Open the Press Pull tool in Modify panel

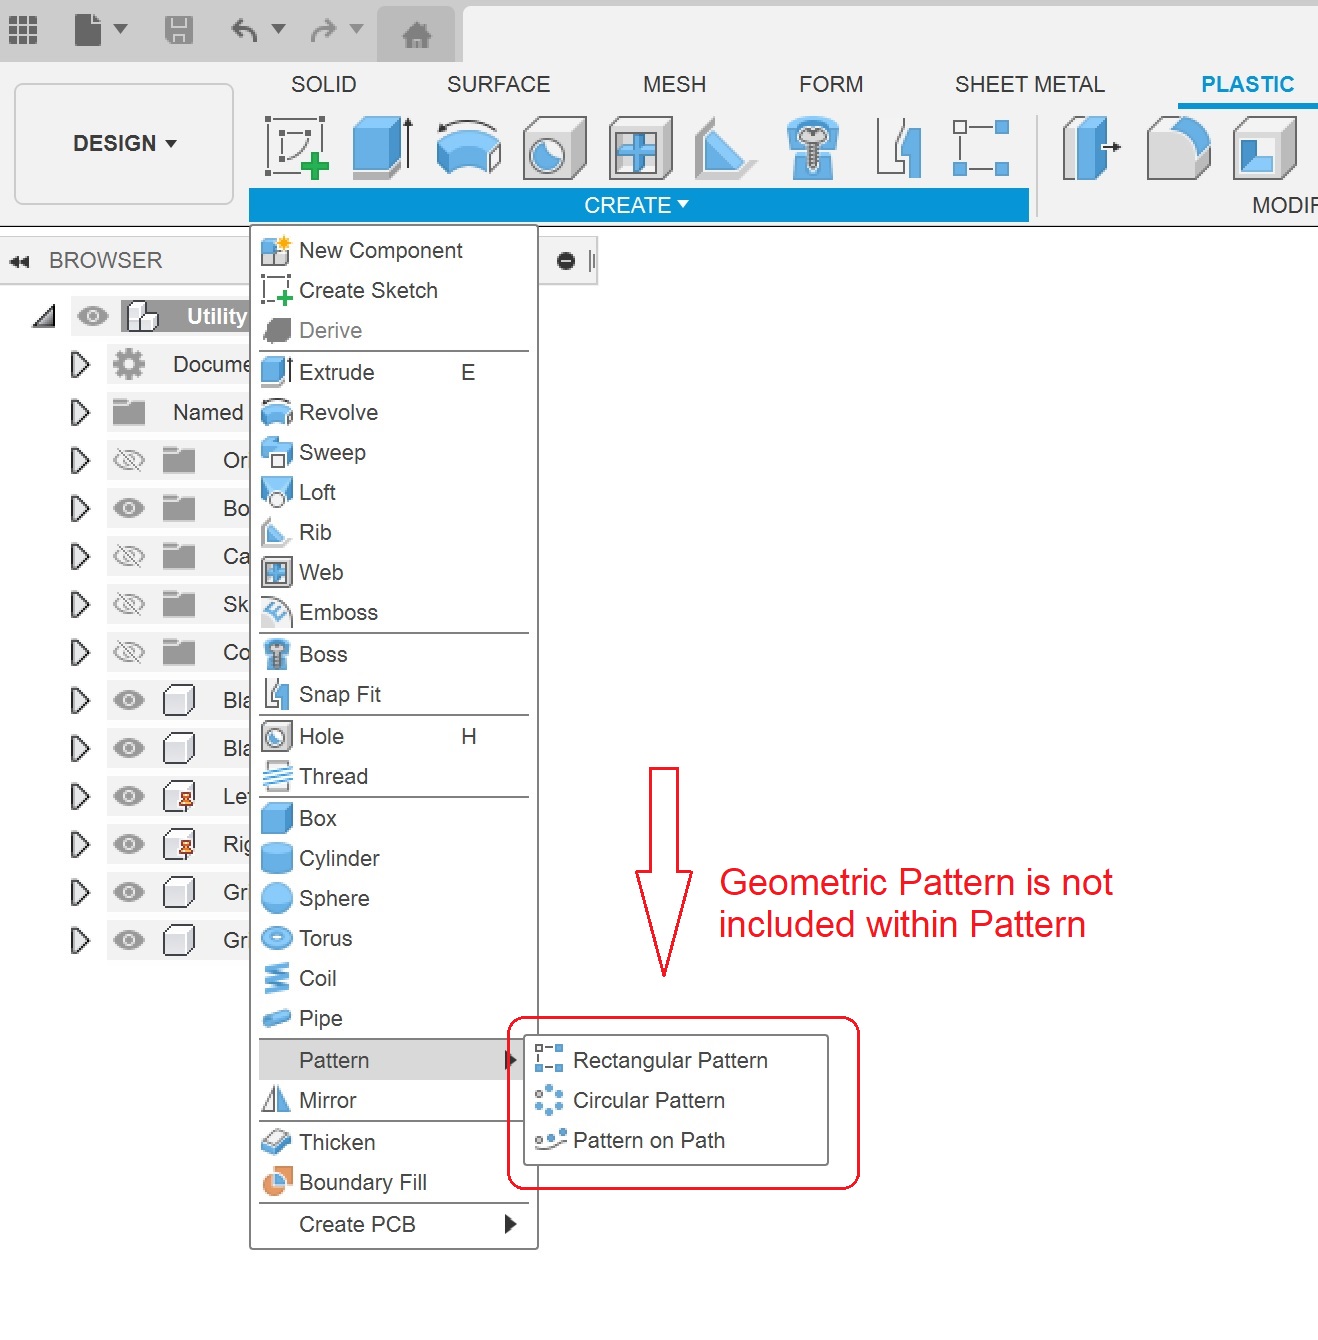pyautogui.click(x=1090, y=148)
